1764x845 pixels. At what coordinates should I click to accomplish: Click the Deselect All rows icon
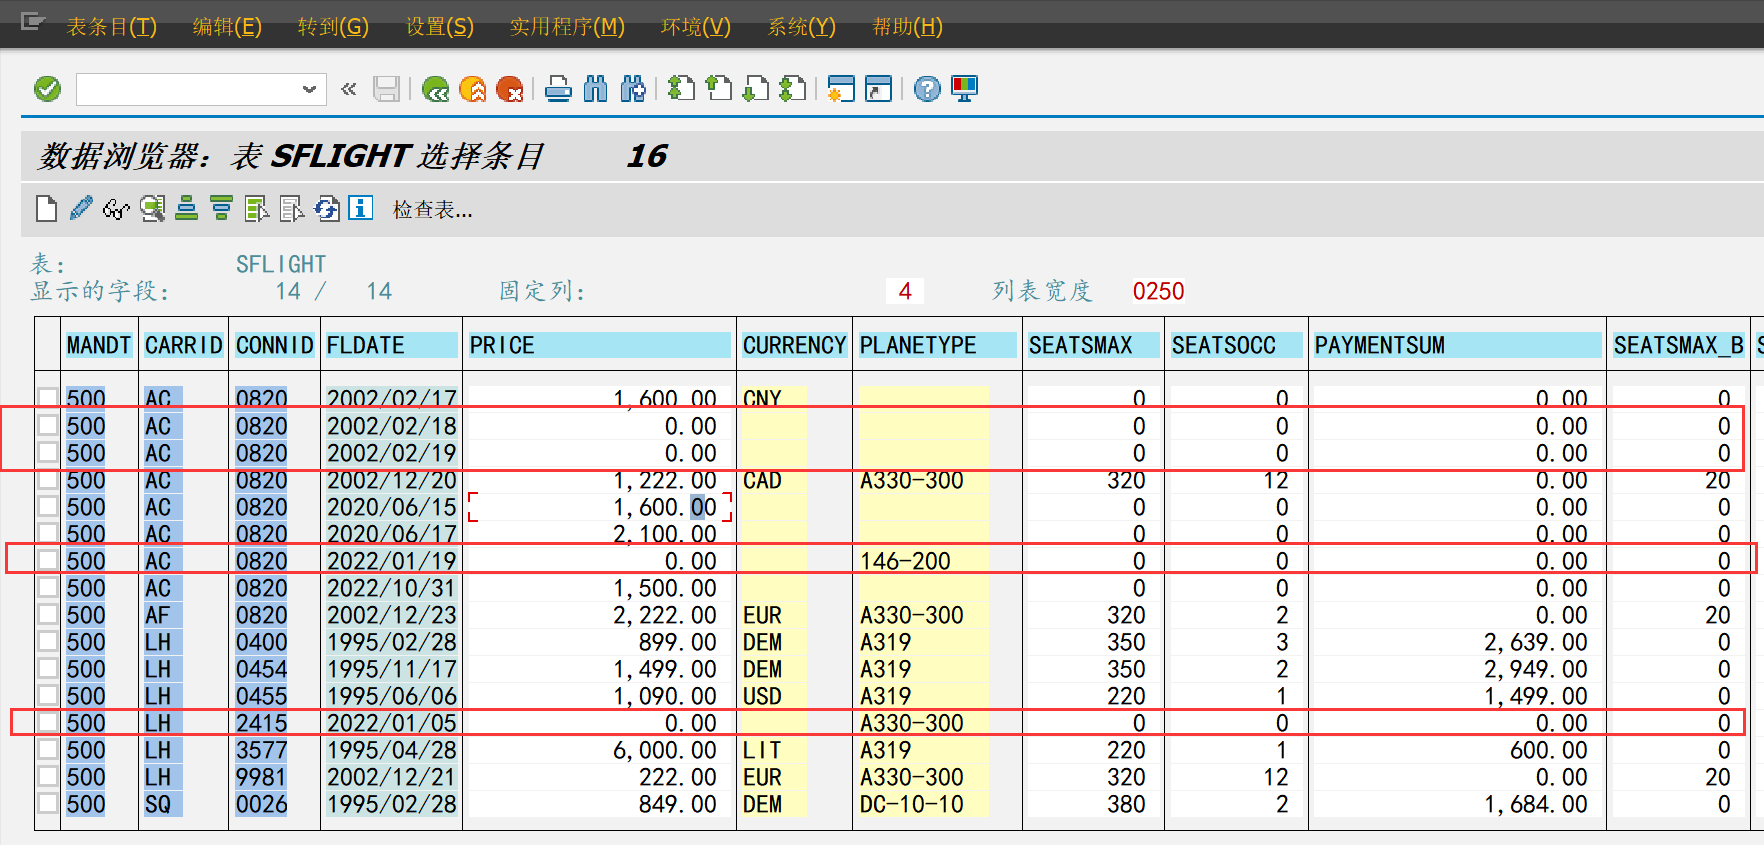coord(292,208)
